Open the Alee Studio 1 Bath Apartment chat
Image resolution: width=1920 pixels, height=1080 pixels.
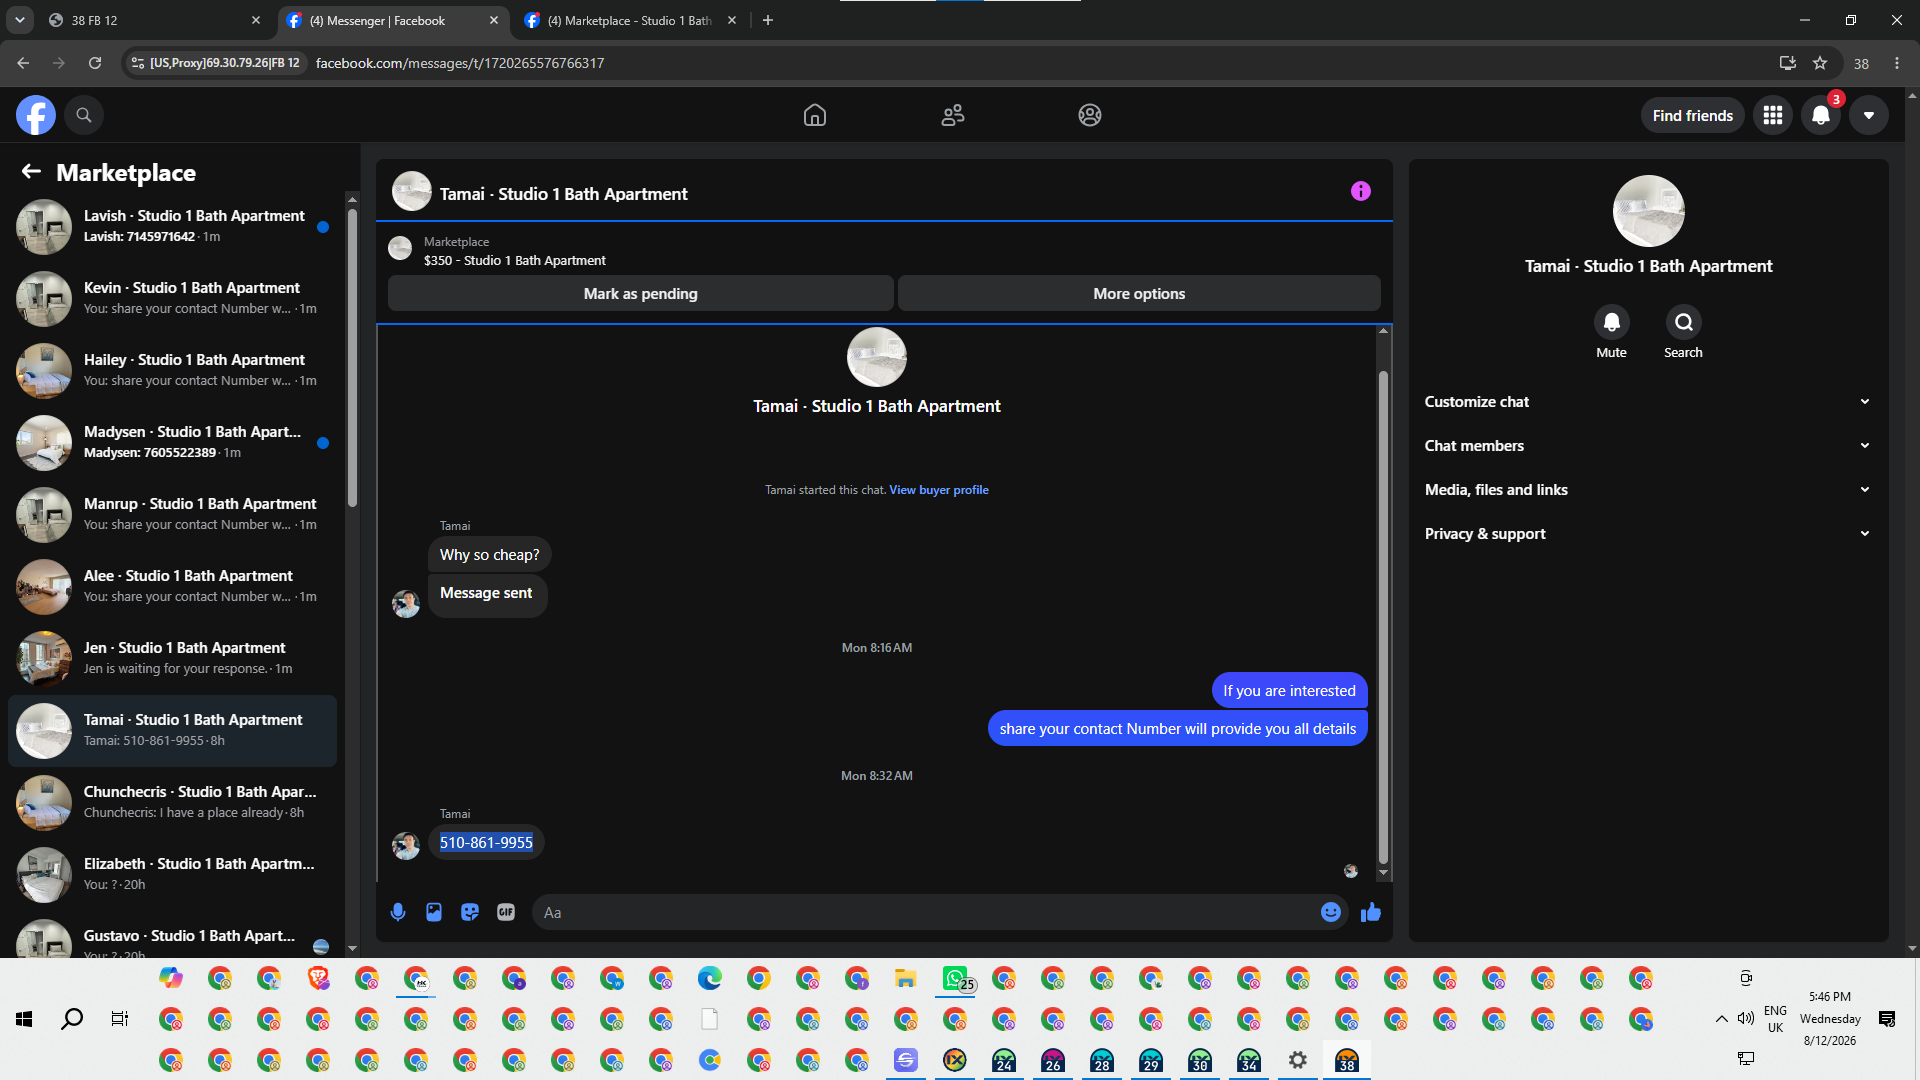pos(172,586)
